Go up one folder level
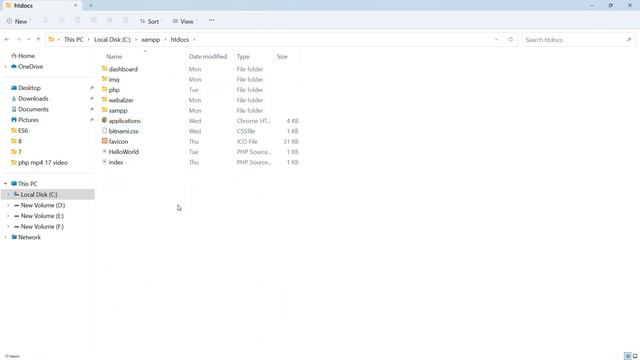Viewport: 640px width, 360px height. click(38, 40)
